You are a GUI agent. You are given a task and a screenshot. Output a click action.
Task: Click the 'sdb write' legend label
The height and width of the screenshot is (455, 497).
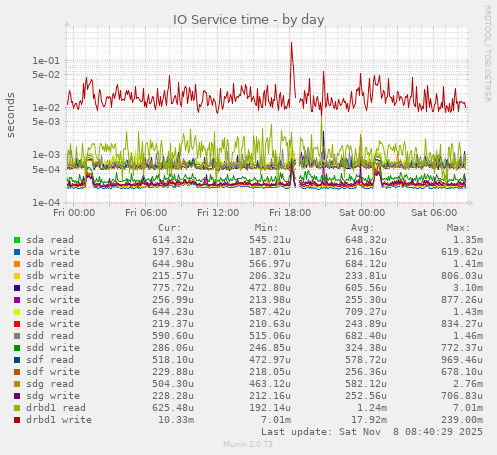[53, 276]
